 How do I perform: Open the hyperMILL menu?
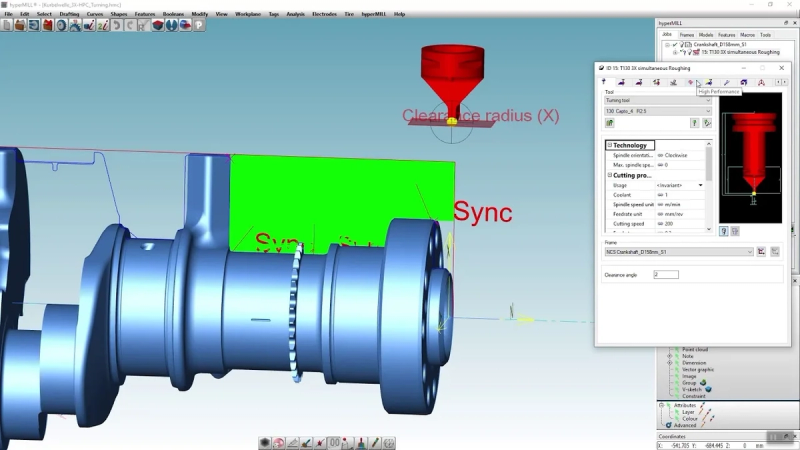[373, 14]
